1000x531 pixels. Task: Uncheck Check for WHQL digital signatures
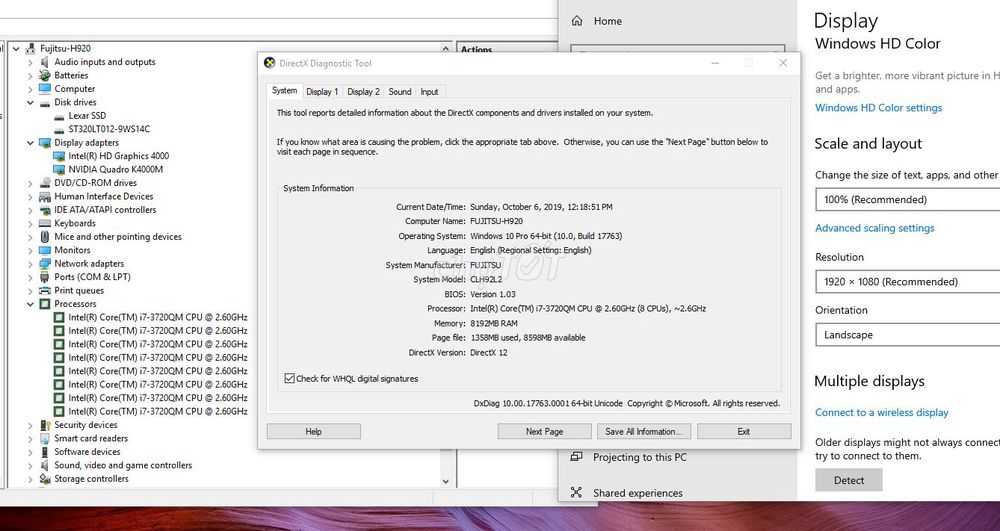pyautogui.click(x=290, y=378)
